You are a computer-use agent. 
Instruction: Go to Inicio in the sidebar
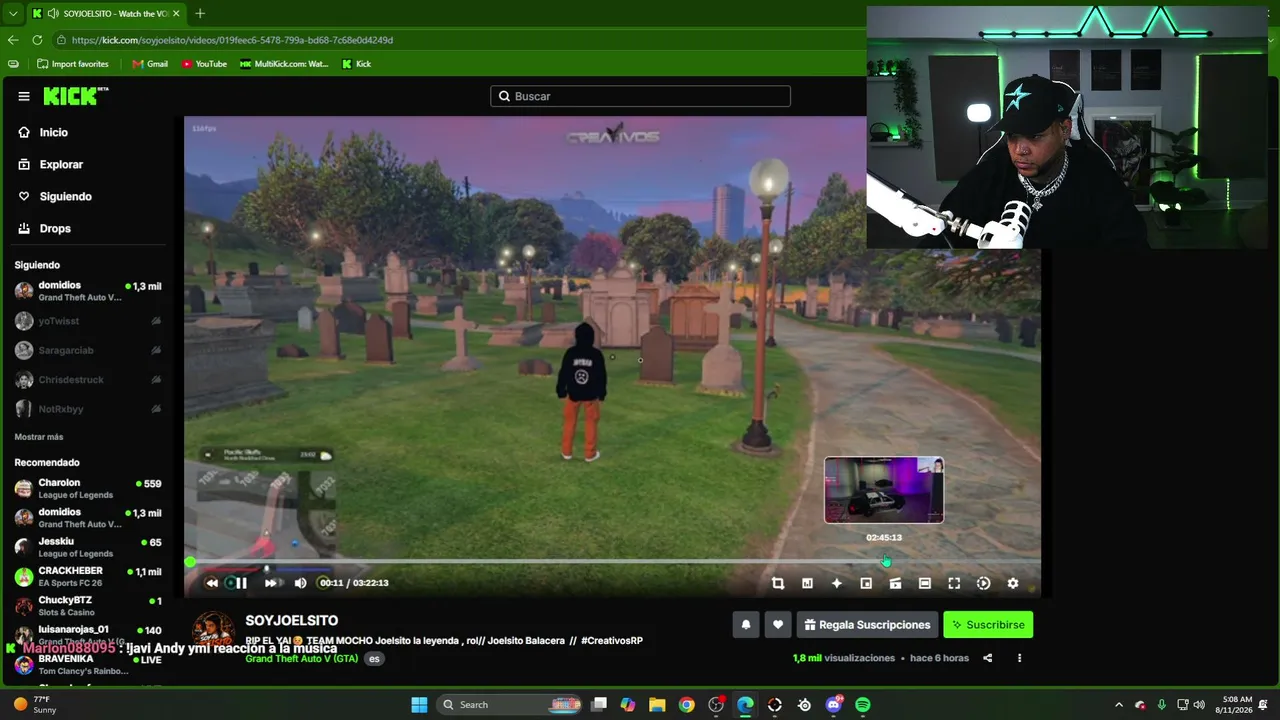click(x=43, y=132)
